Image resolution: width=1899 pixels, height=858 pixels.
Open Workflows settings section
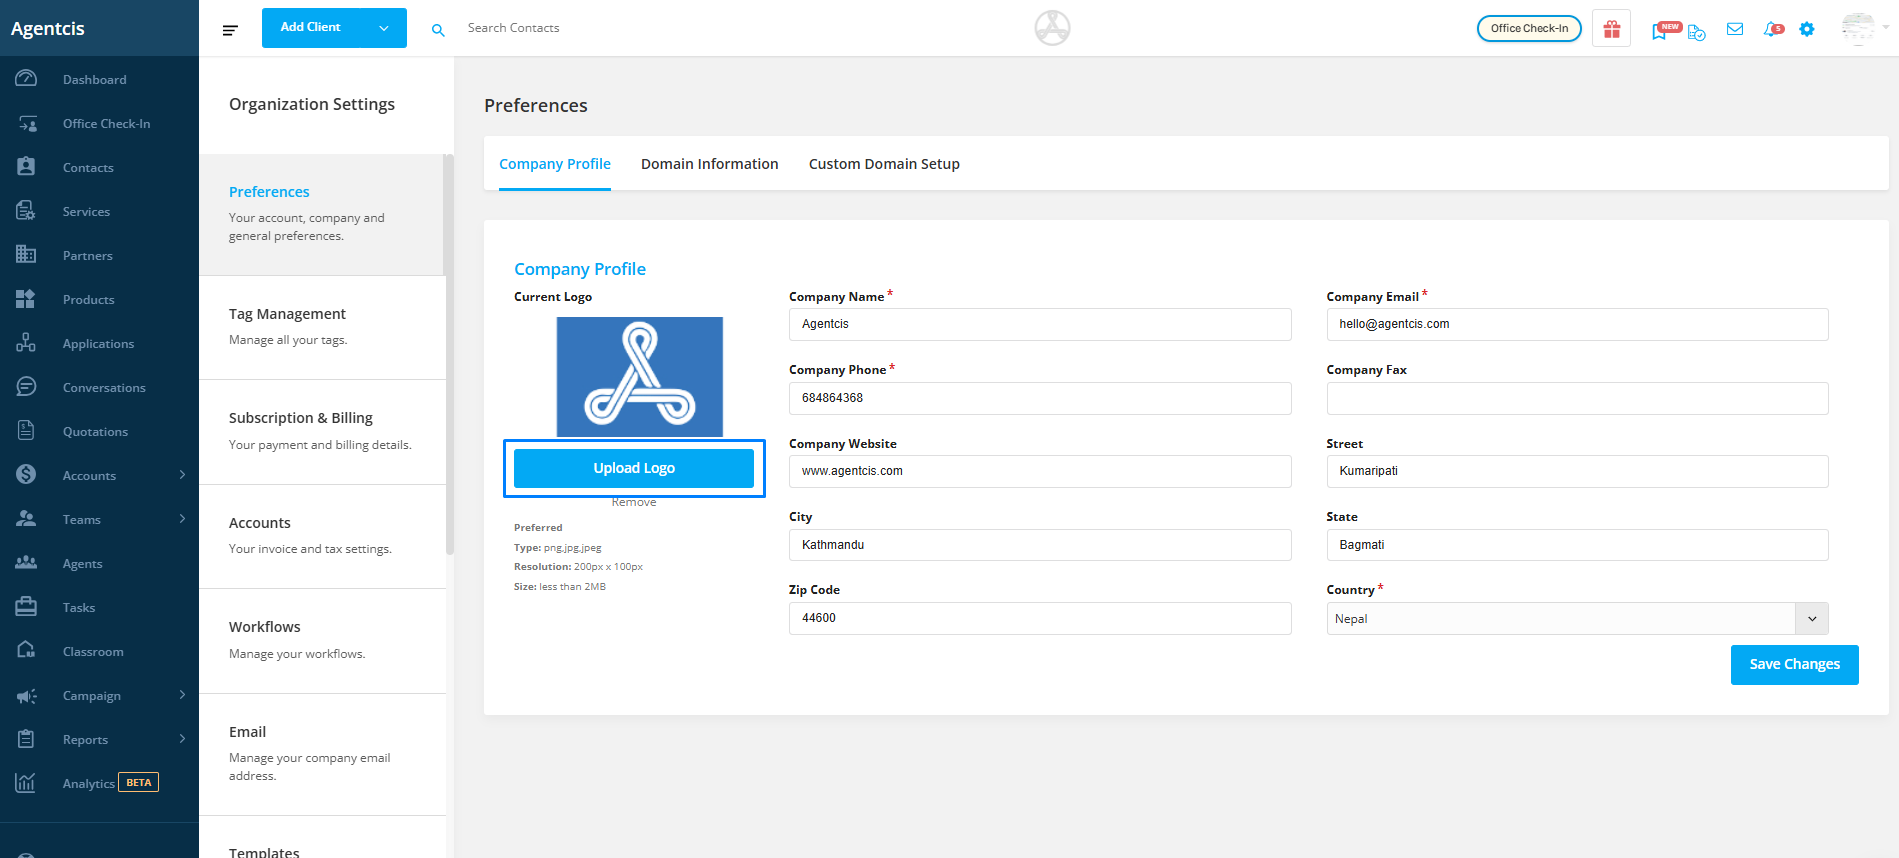pos(322,641)
